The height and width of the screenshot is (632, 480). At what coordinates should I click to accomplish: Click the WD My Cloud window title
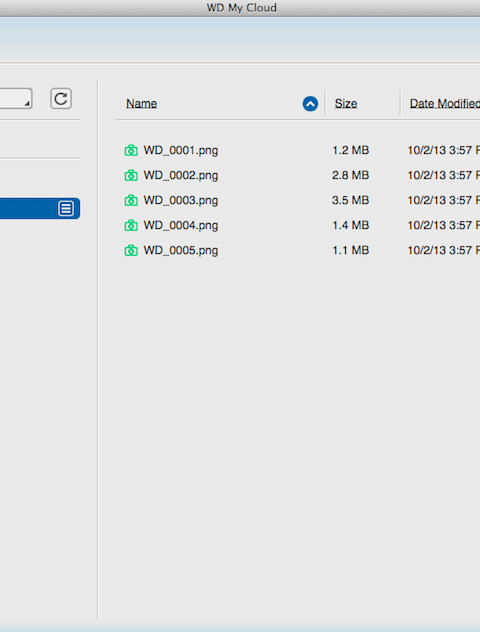point(241,8)
